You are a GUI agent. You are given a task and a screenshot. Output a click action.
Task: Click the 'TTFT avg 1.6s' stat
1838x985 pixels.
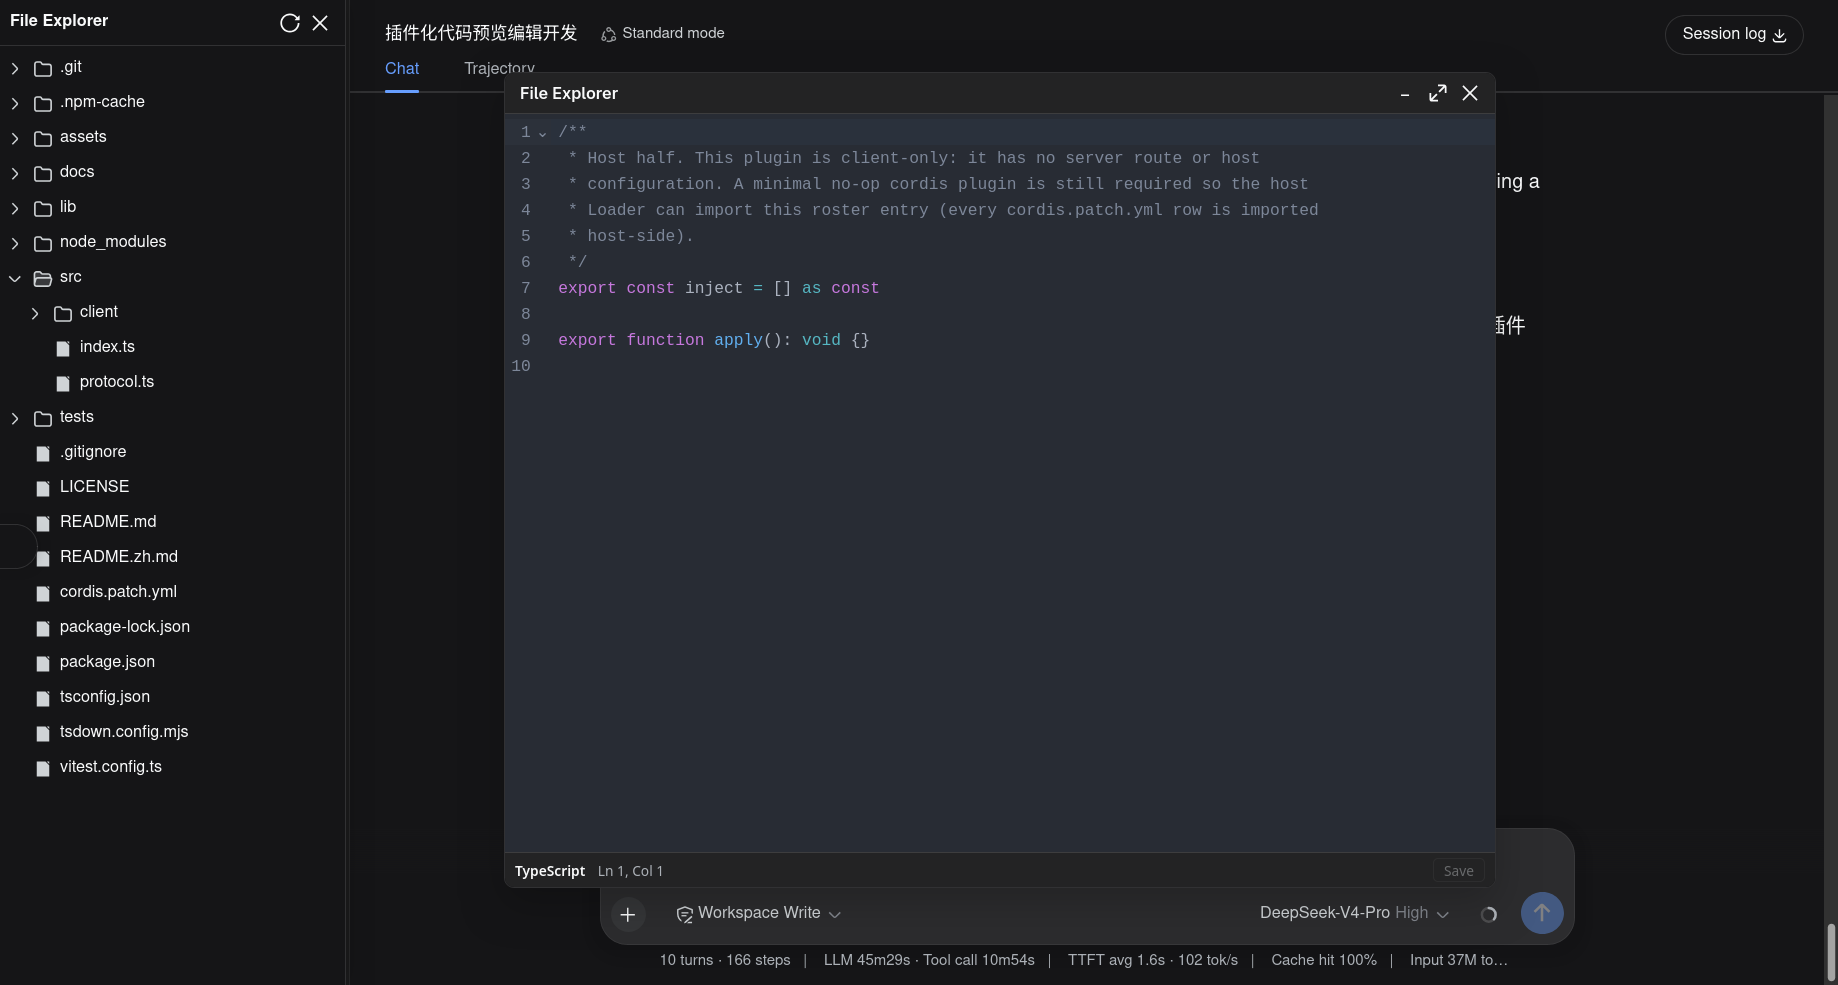click(x=1153, y=960)
